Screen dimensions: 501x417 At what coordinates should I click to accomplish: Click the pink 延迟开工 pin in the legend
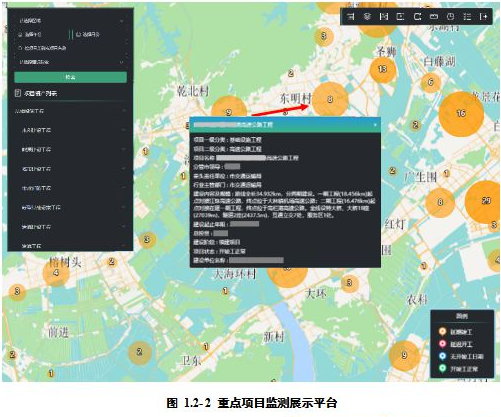[x=442, y=344]
